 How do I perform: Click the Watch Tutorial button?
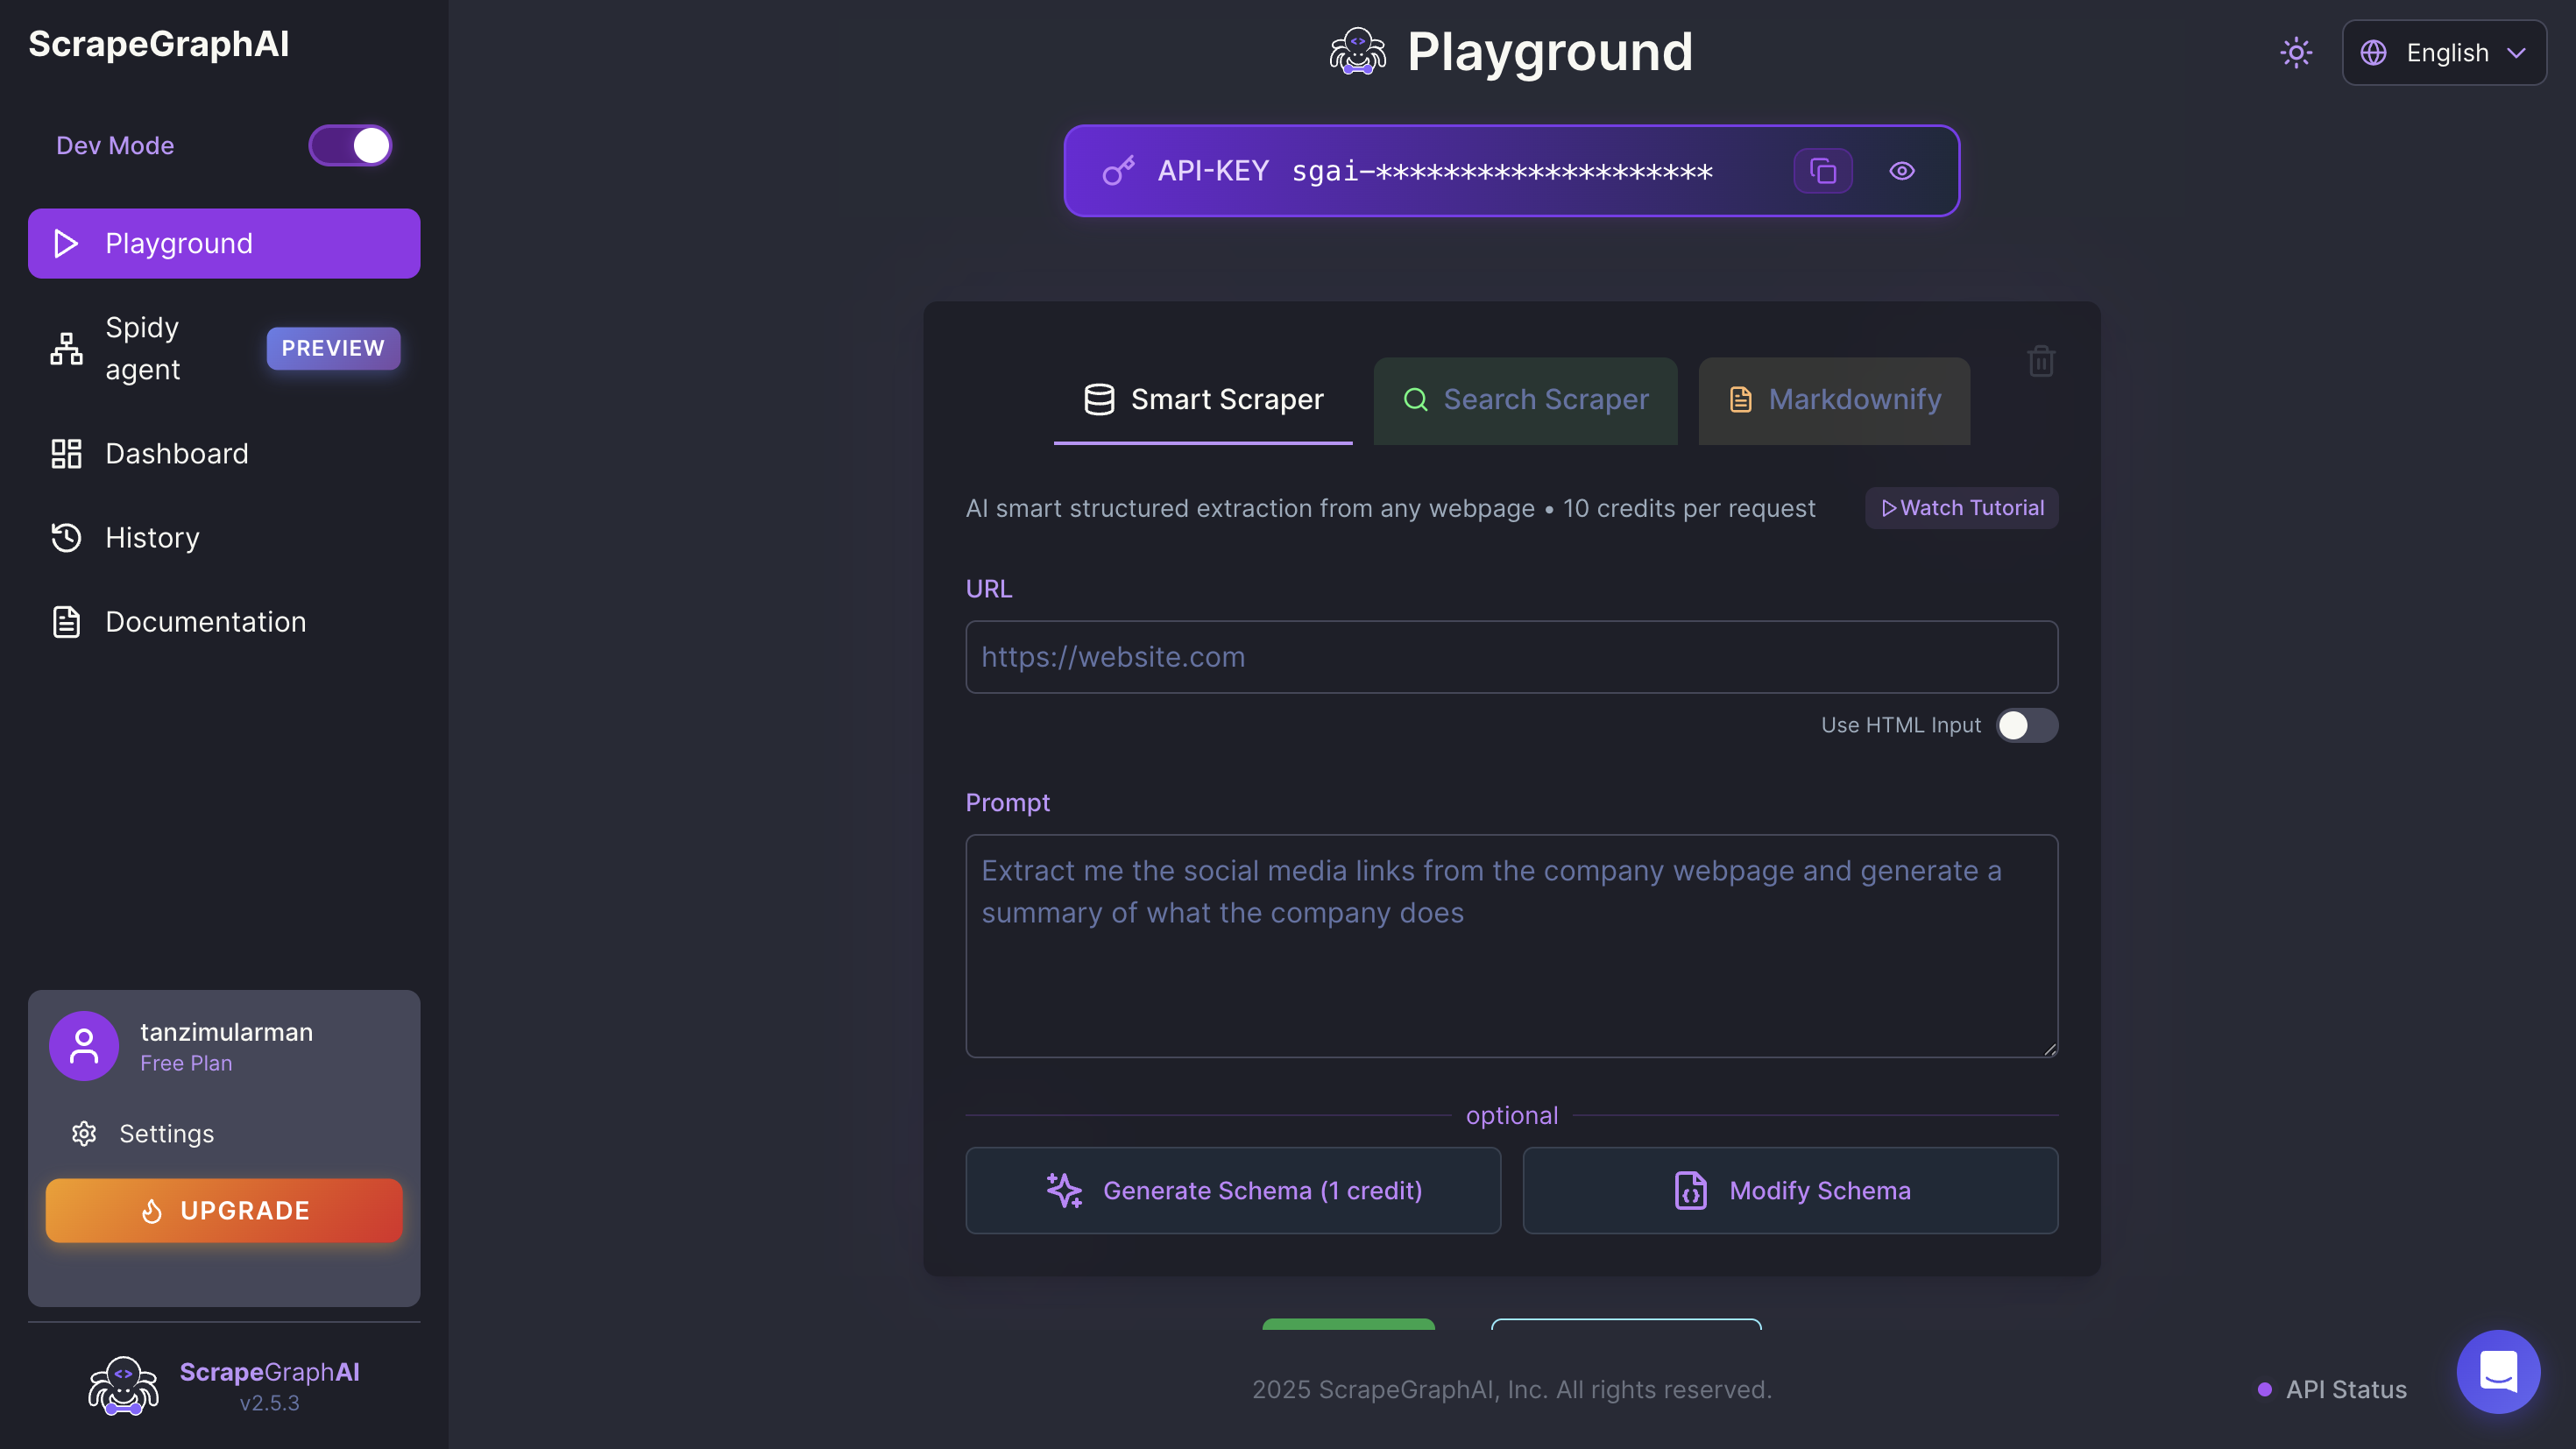click(1961, 508)
